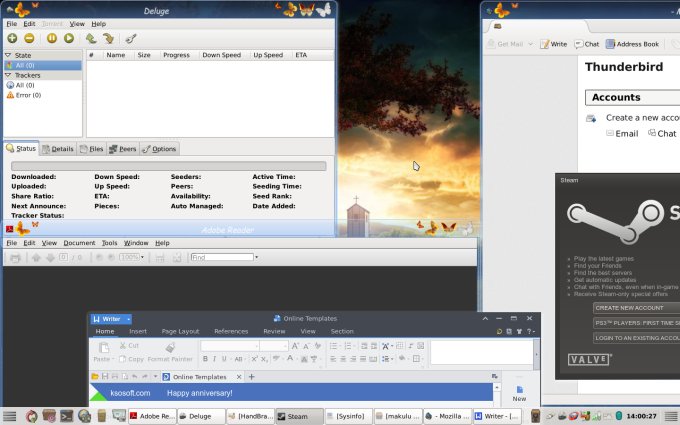Screen dimensions: 680x425
Task: Click the Resume torrent play icon
Action: click(69, 38)
